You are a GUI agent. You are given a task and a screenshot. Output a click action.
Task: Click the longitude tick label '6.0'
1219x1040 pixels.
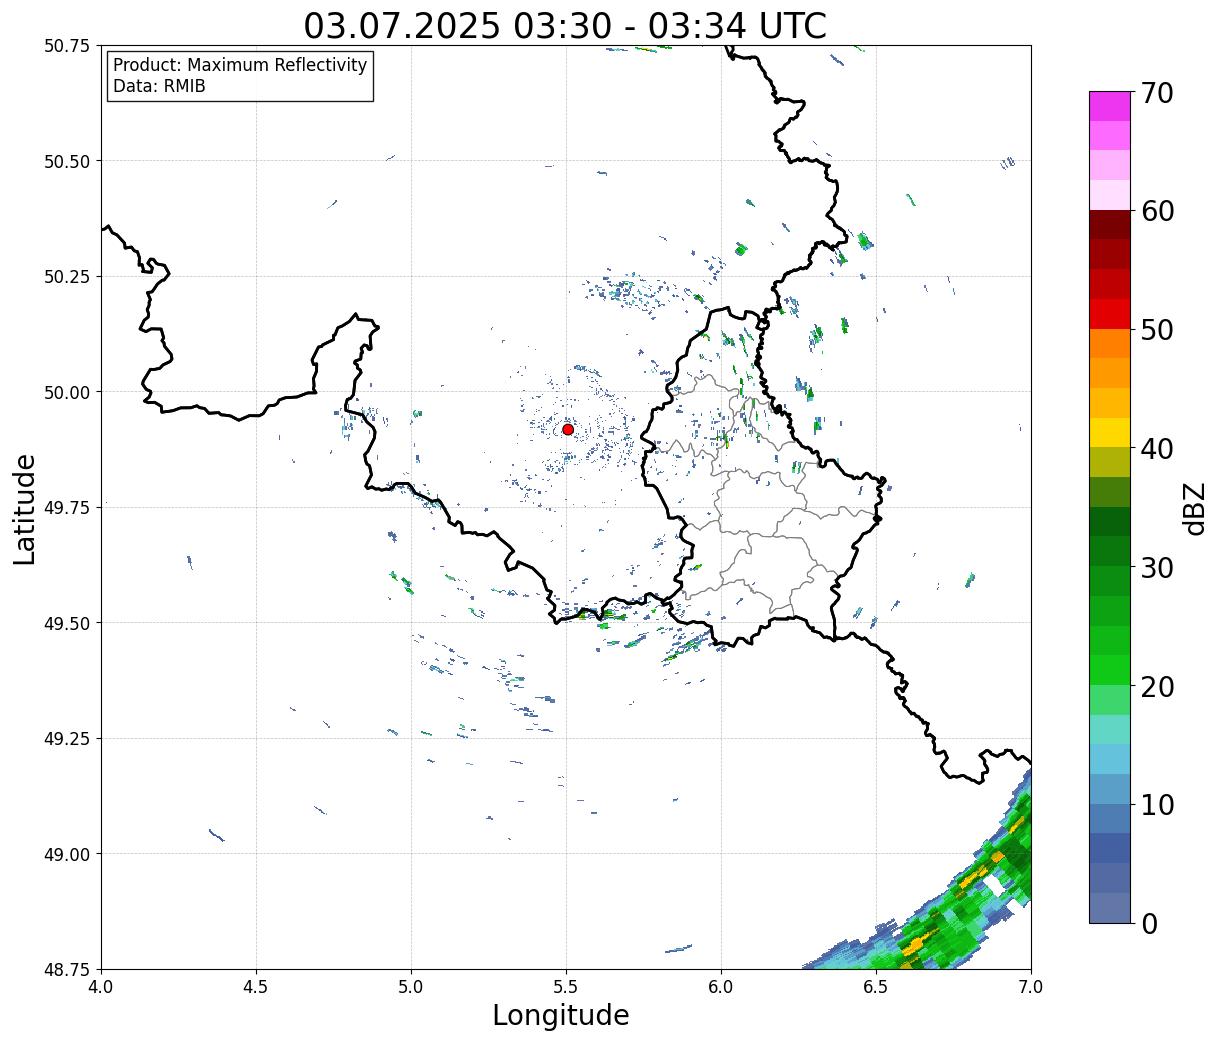(x=721, y=987)
